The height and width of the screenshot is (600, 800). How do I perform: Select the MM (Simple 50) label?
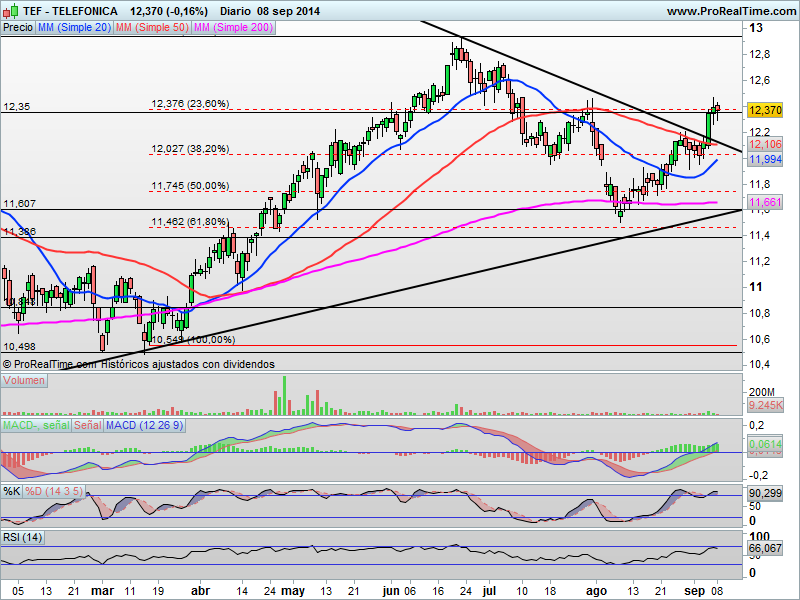click(x=152, y=28)
